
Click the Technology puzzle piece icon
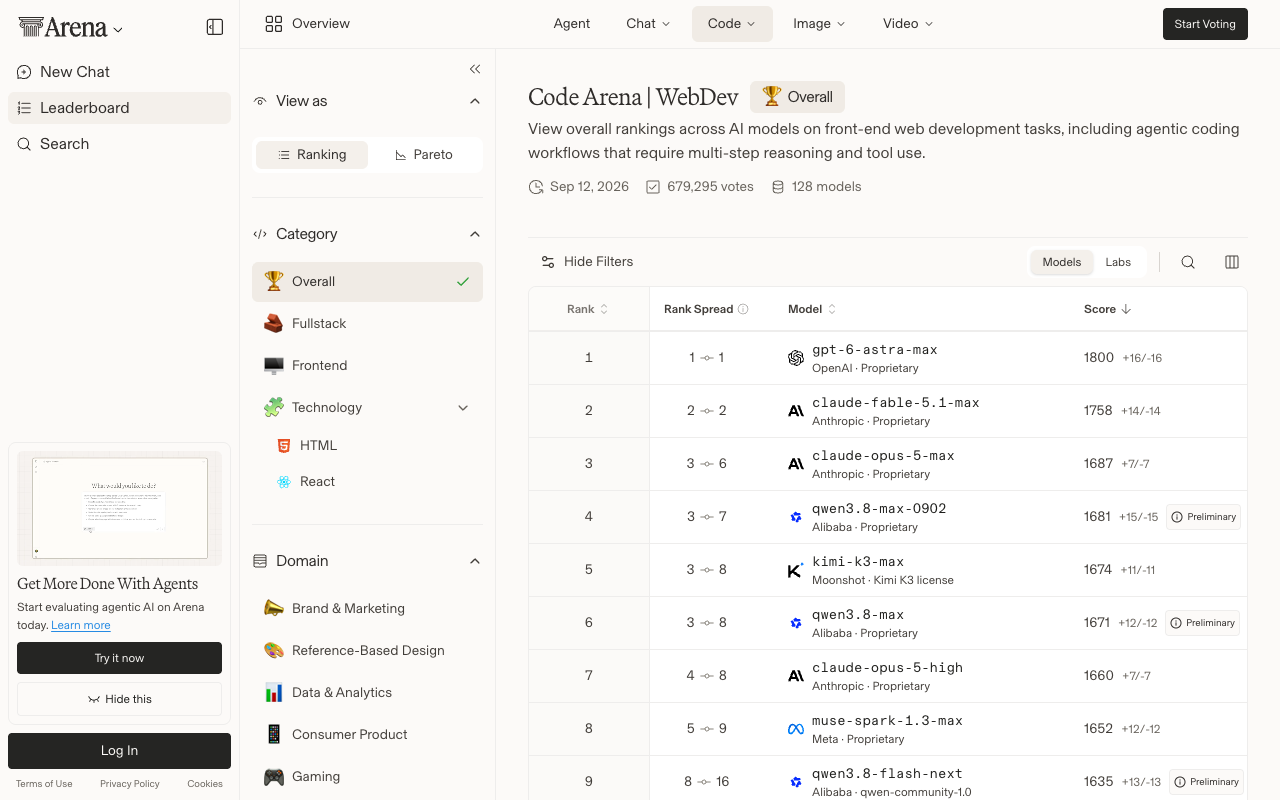274,407
